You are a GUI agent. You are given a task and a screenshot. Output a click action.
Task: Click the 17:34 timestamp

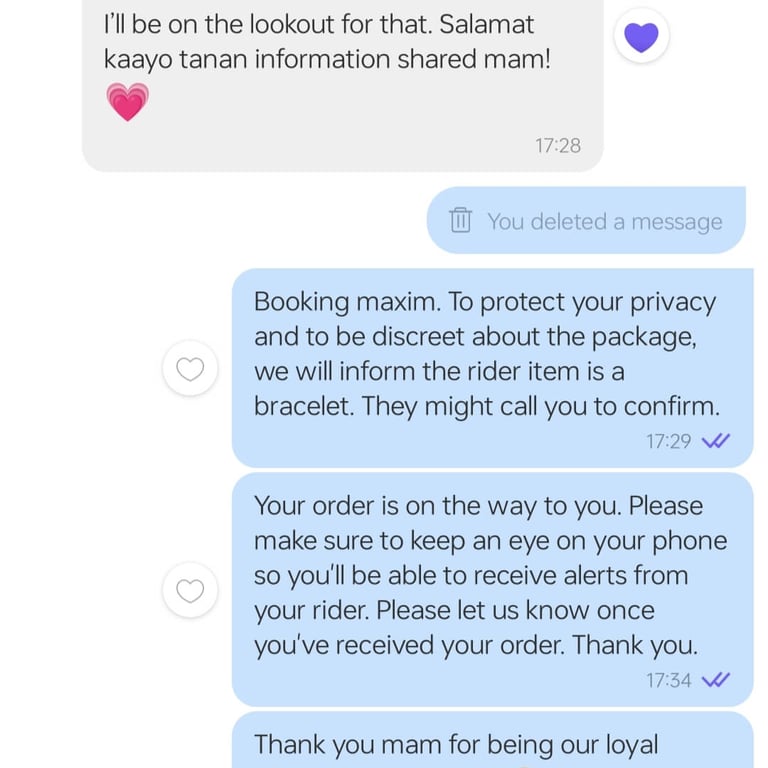(668, 680)
